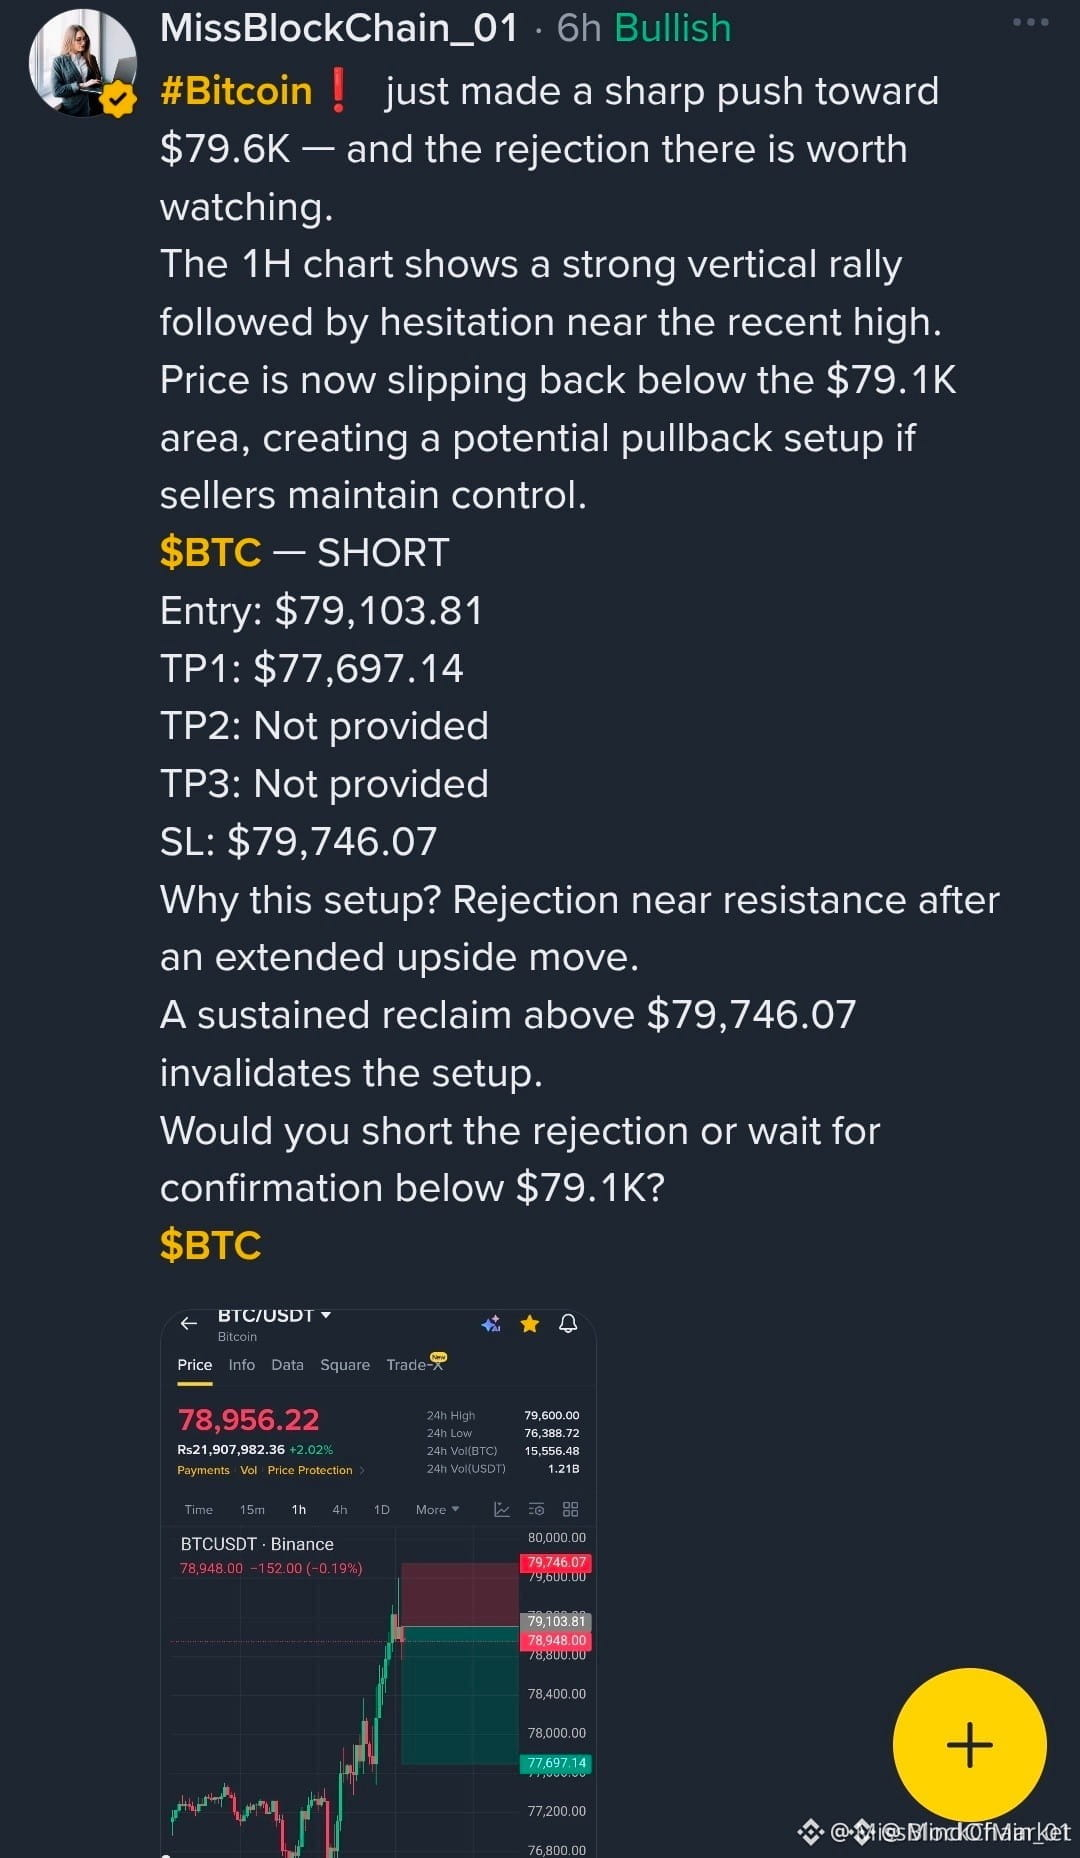Tap the $BTC cashtag before SHORT
Viewport: 1080px width, 1858px height.
[x=210, y=552]
